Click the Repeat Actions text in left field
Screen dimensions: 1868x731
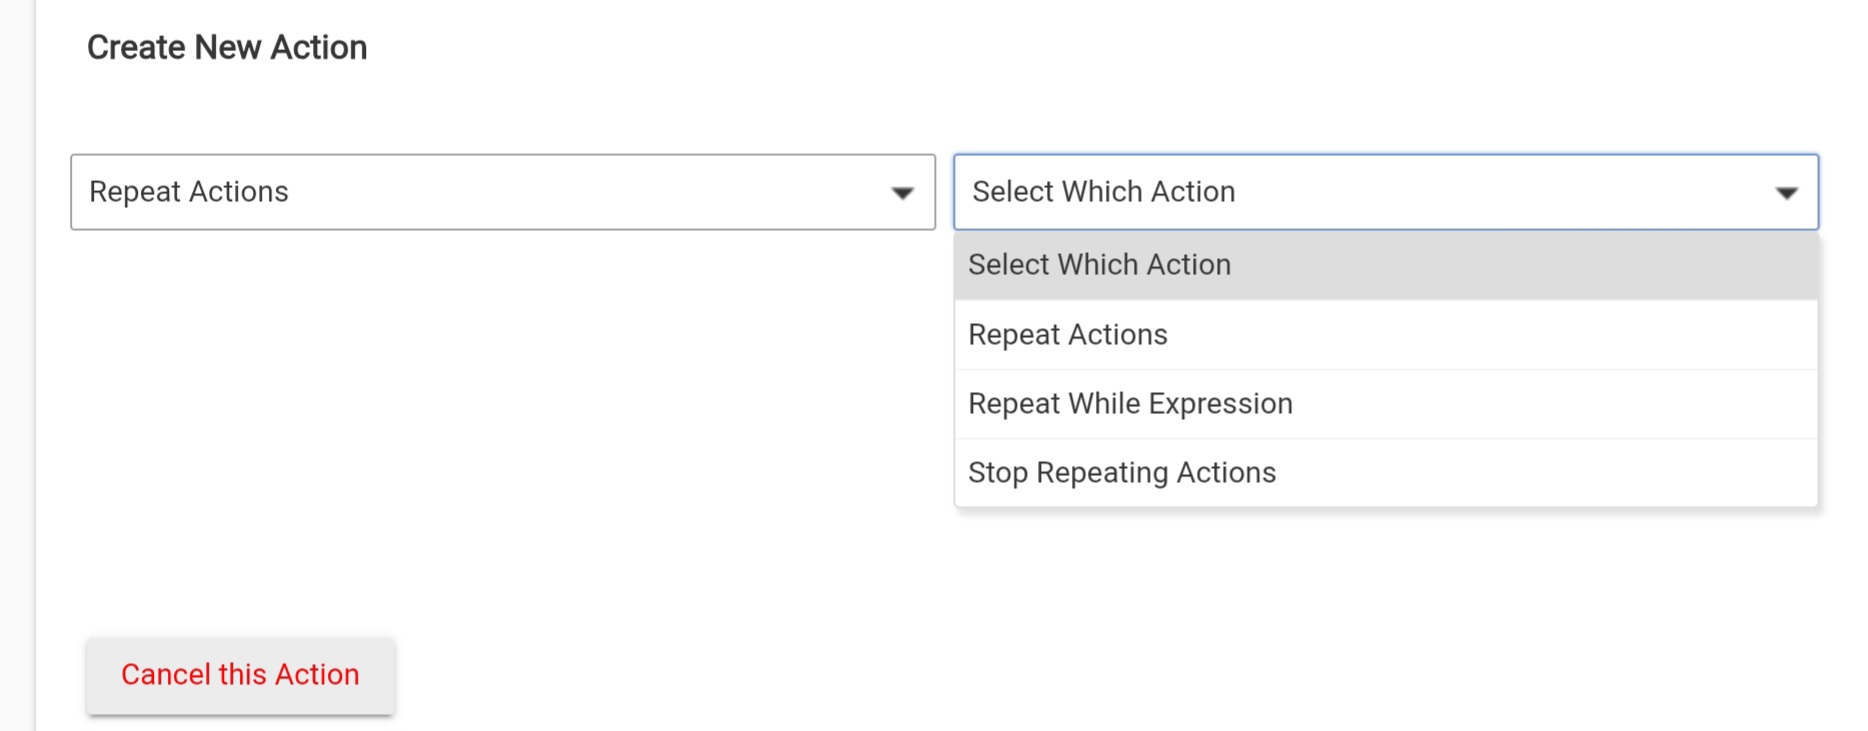coord(189,192)
